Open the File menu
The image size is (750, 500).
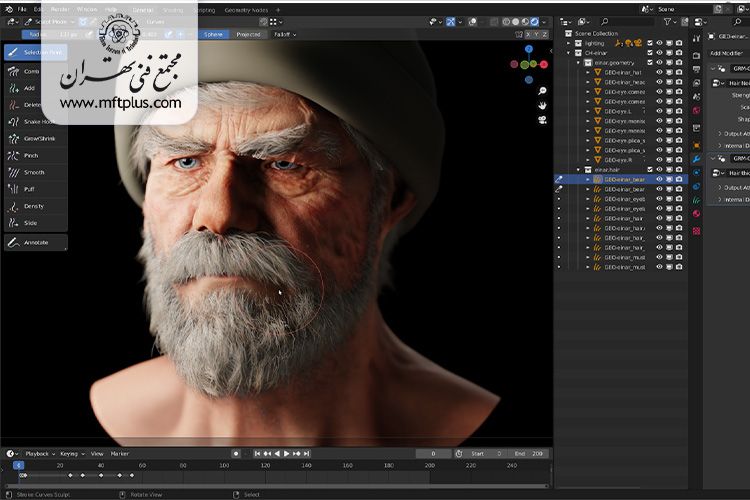click(22, 9)
